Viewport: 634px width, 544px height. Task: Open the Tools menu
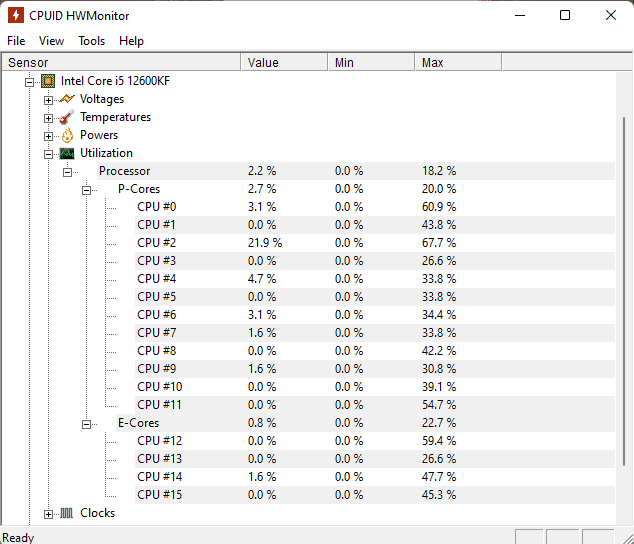91,41
